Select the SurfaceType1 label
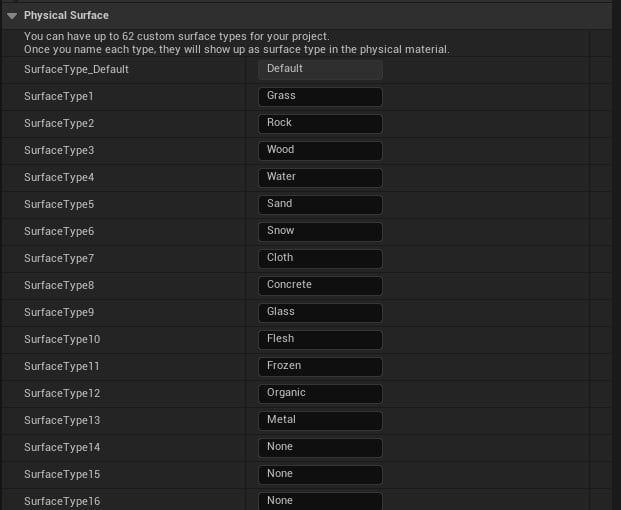 click(x=59, y=97)
